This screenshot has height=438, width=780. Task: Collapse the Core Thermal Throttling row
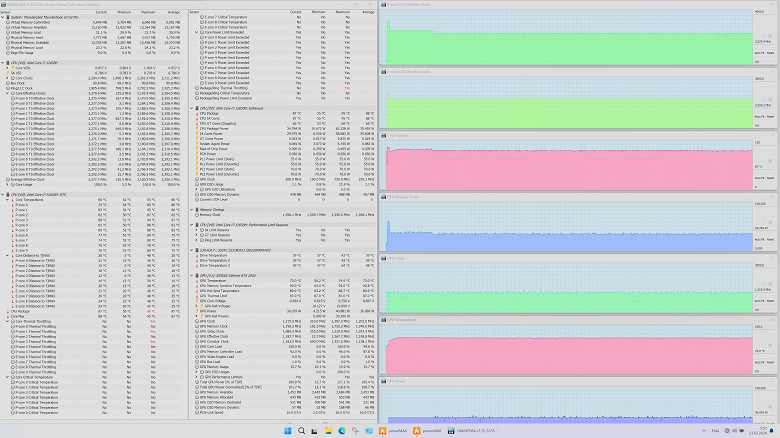point(7,322)
